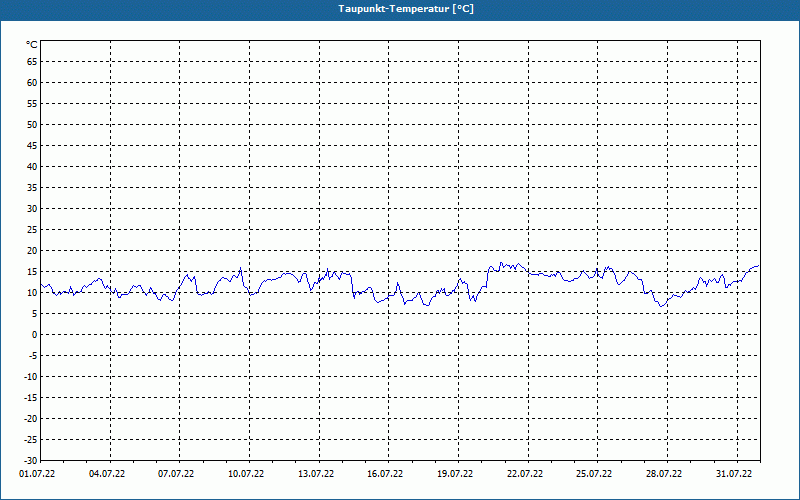
Task: Click the 07.07.22 date label
Action: click(176, 474)
